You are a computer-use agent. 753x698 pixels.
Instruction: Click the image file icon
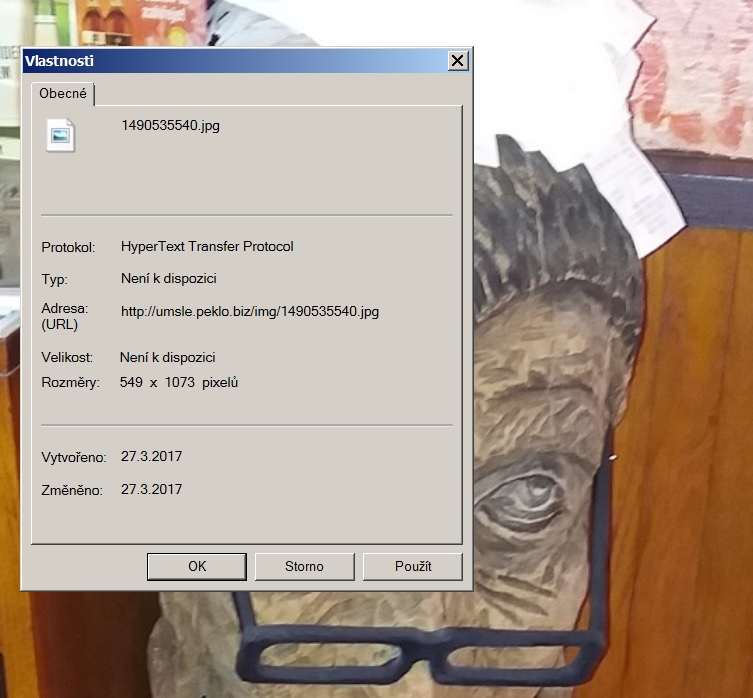click(x=61, y=135)
